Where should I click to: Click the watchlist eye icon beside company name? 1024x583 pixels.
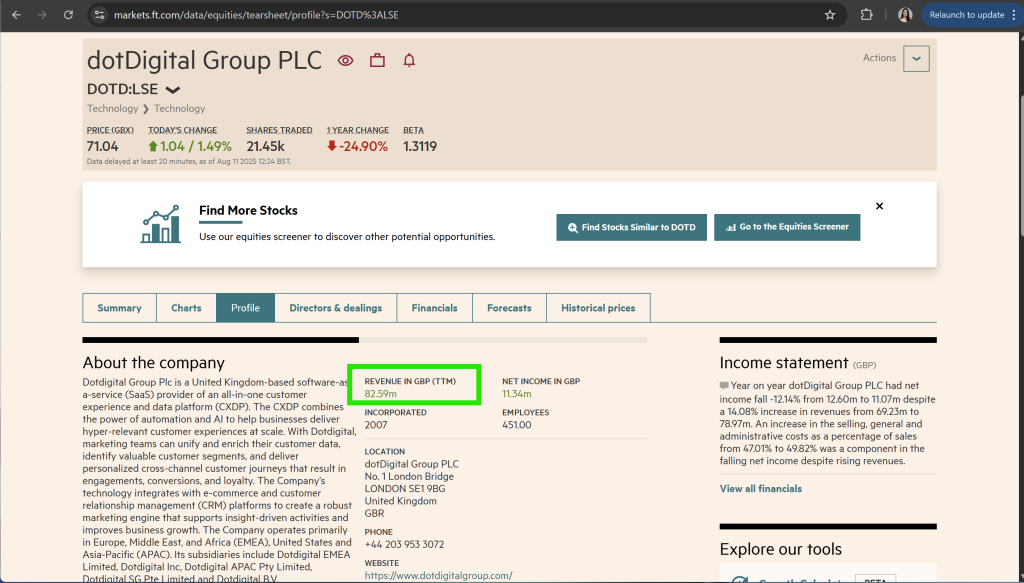pos(345,61)
